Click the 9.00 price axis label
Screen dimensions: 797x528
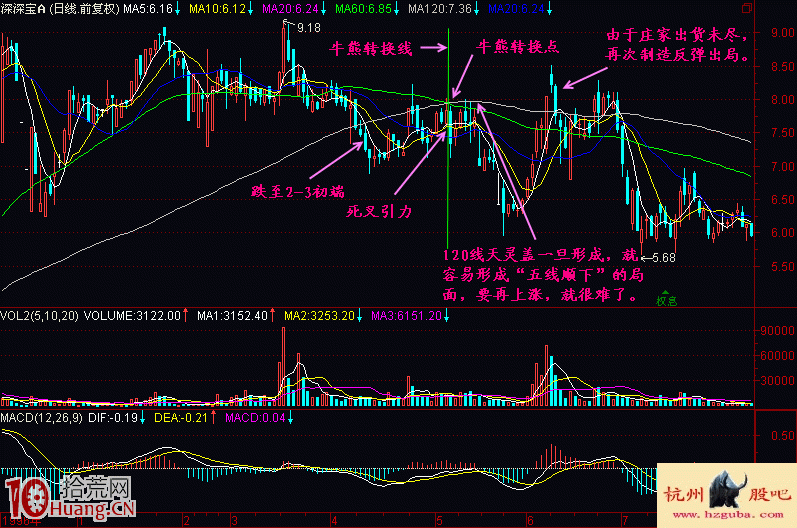tap(783, 33)
